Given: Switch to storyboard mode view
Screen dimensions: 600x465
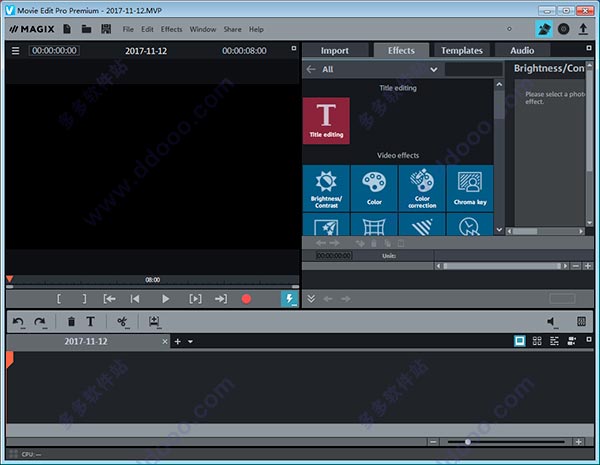Looking at the screenshot, I should pos(519,341).
